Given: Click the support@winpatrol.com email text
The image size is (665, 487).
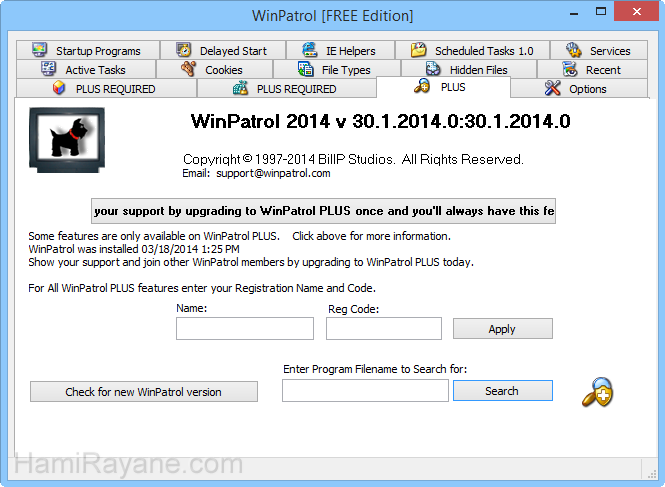Looking at the screenshot, I should pyautogui.click(x=273, y=173).
